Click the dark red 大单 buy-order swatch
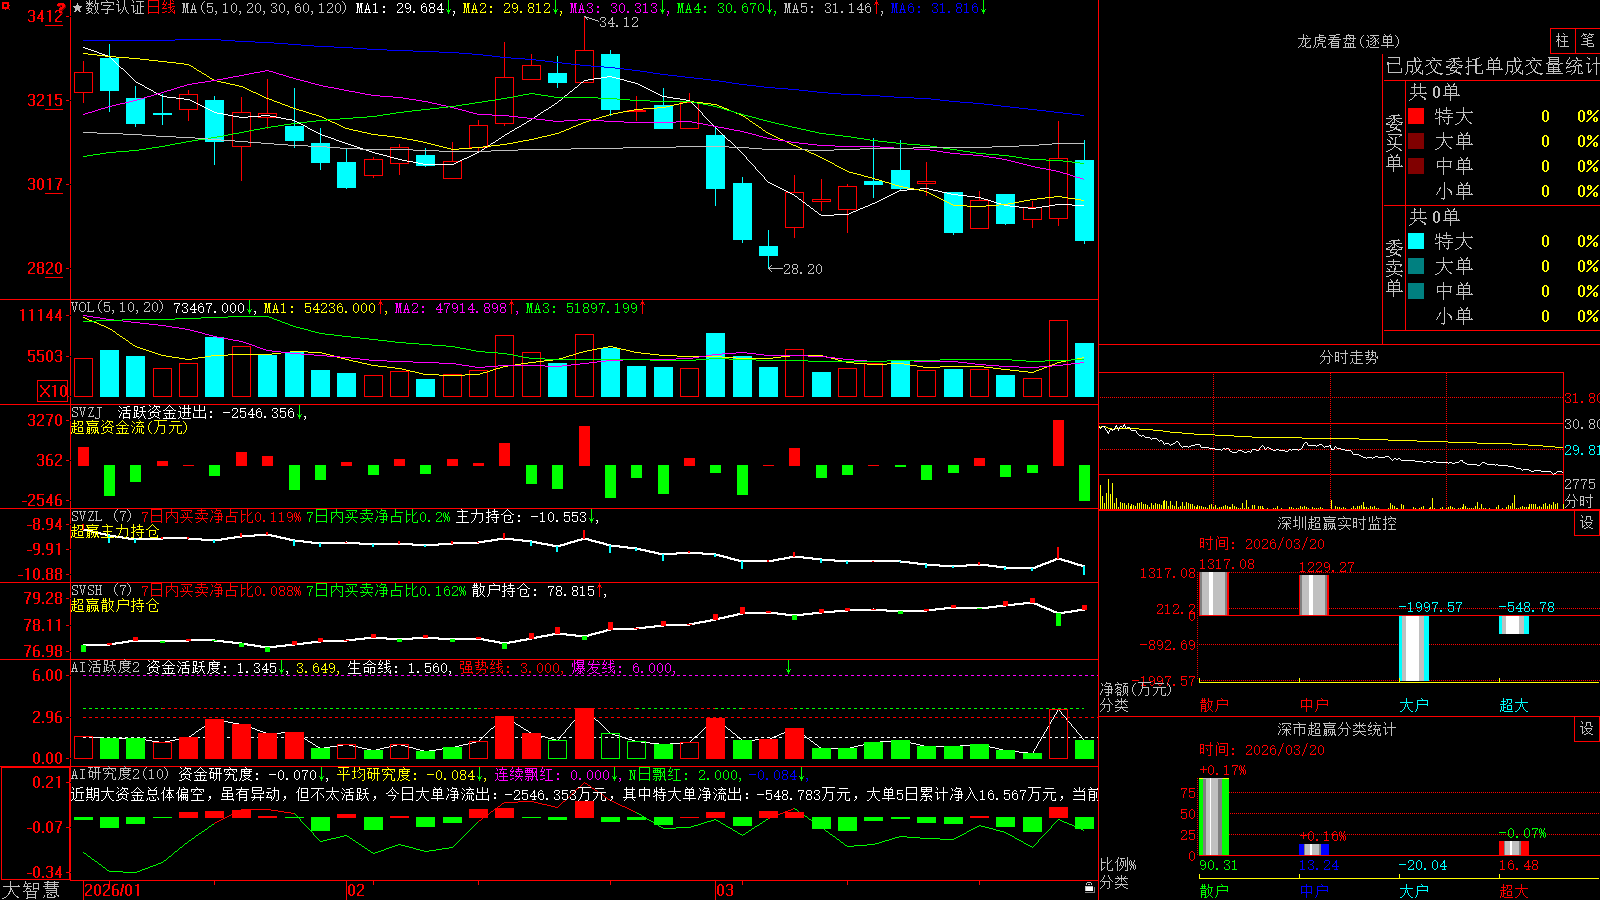The height and width of the screenshot is (900, 1600). coord(1416,141)
